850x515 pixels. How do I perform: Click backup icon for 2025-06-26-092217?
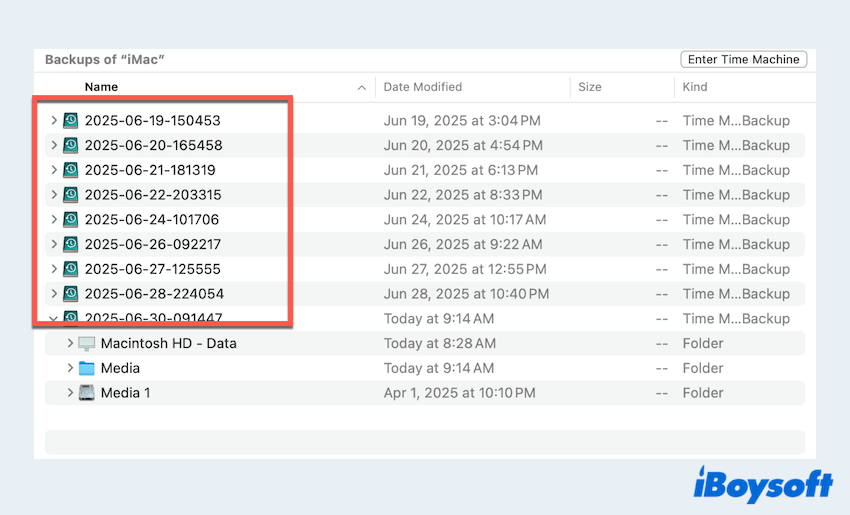(71, 244)
